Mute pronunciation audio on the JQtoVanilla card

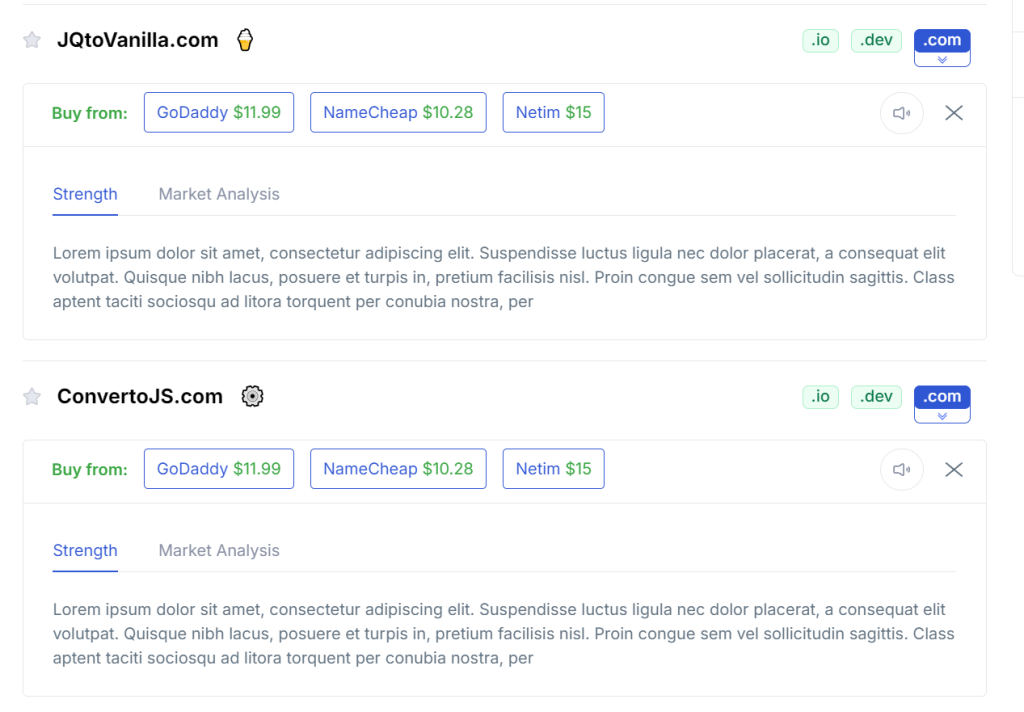click(901, 112)
